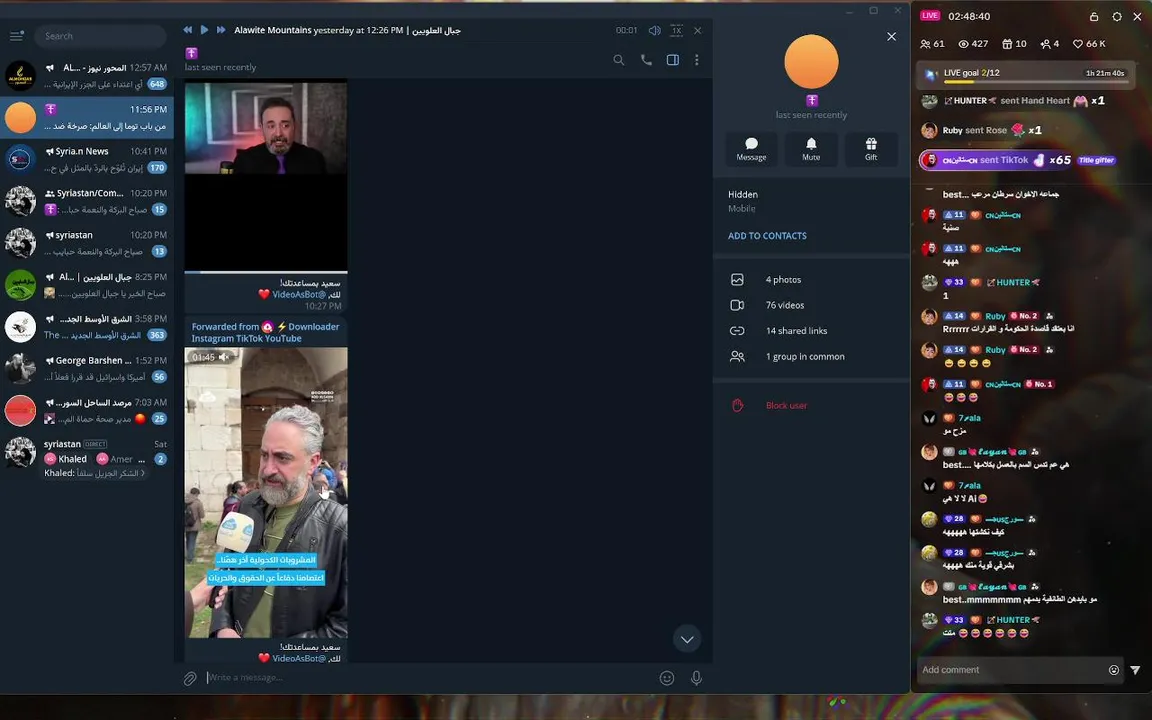The height and width of the screenshot is (720, 1152).
Task: Open the 7:03 AM chat with 25 unread
Action: tap(87, 411)
